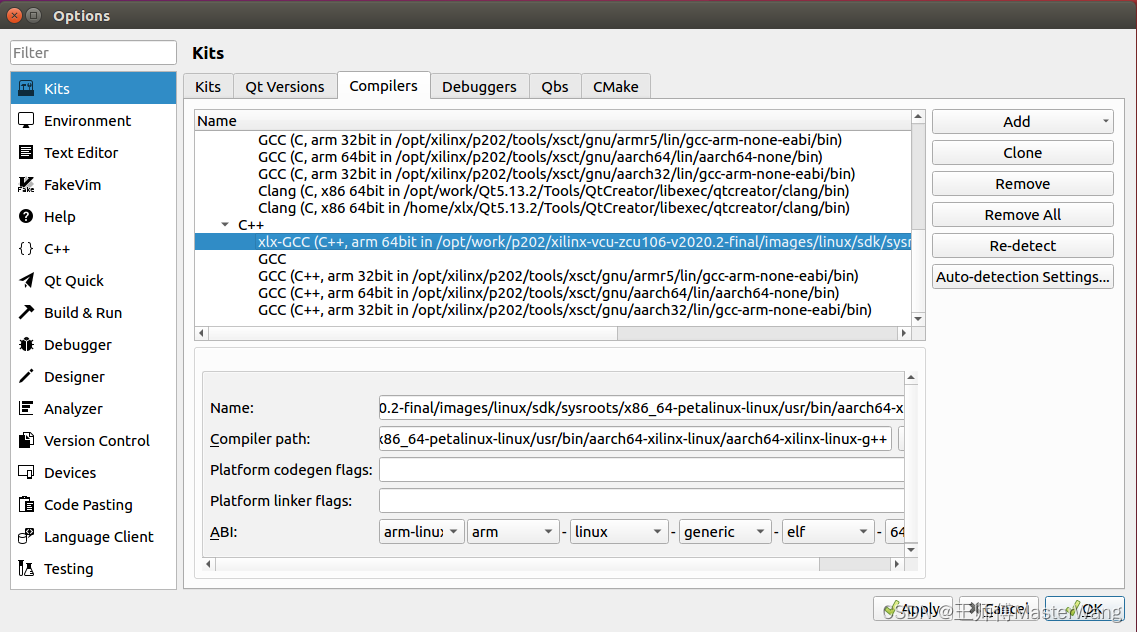Open Debugger bug icon
The width and height of the screenshot is (1137, 632).
pos(26,344)
